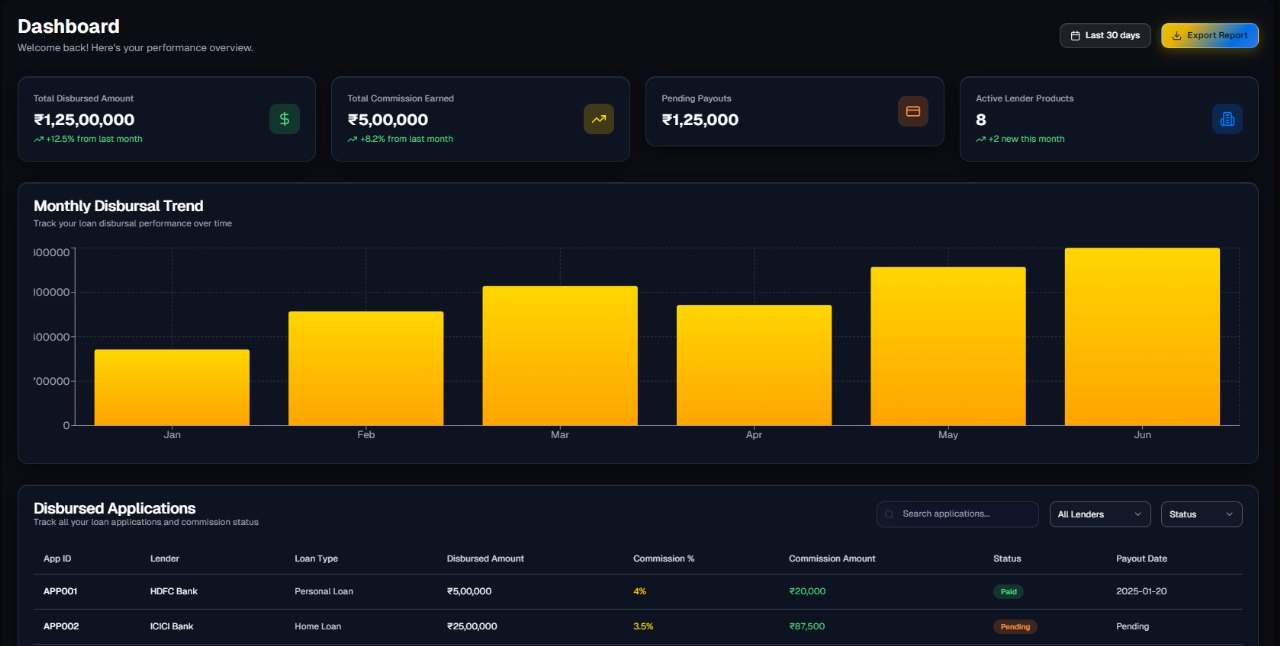
Task: Select the Jun bar in disbursal chart
Action: coord(1142,337)
